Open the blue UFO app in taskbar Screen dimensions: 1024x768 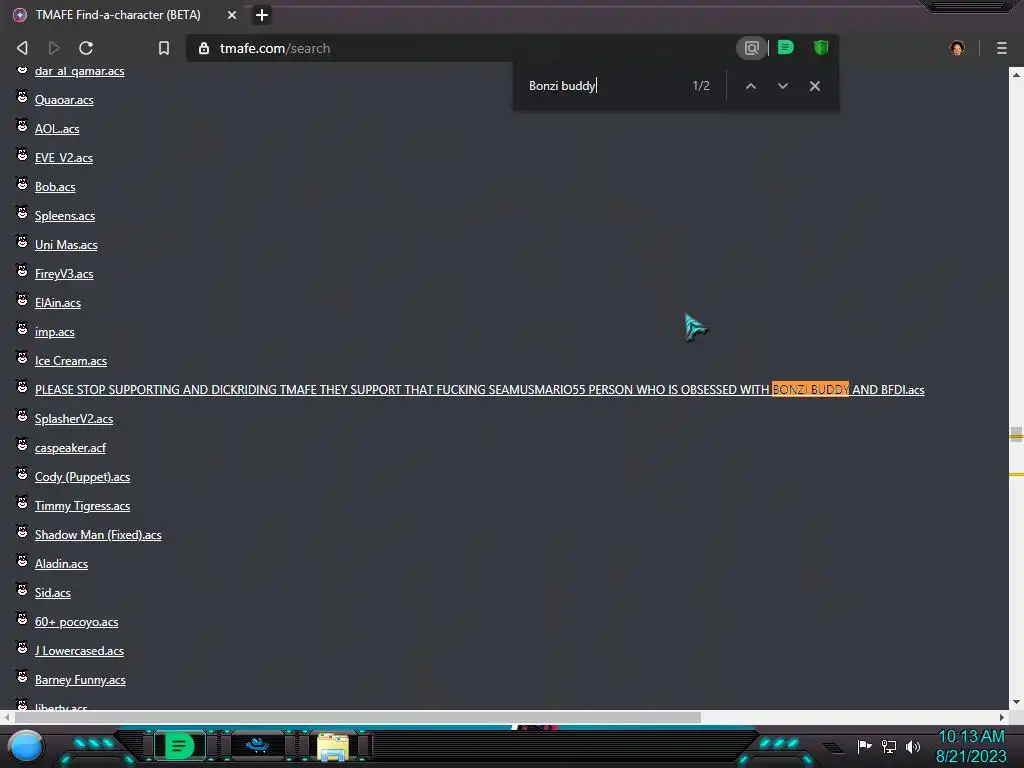(257, 746)
